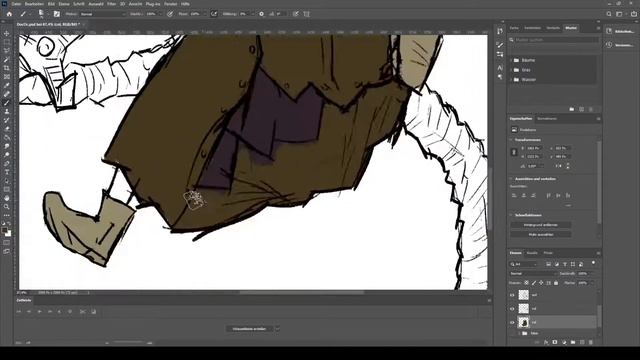Create new layer icon in Ebenen panel
Viewport: 640px width, 360px height.
tap(582, 342)
